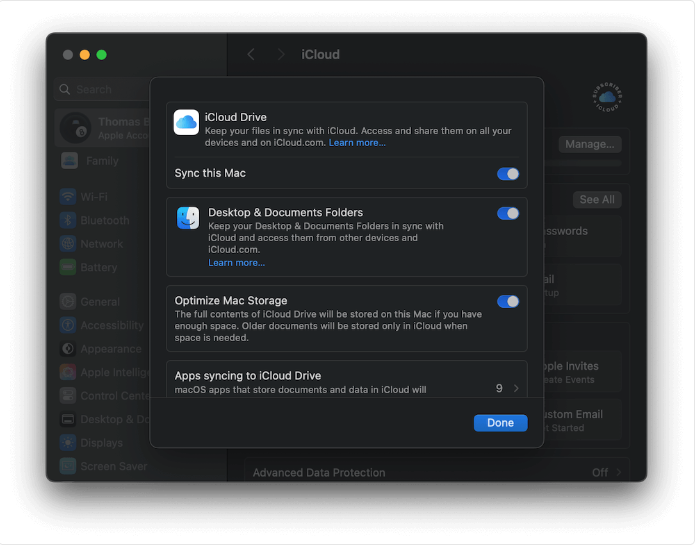Click the Family sidebar icon
This screenshot has height=545, width=695.
pos(70,160)
